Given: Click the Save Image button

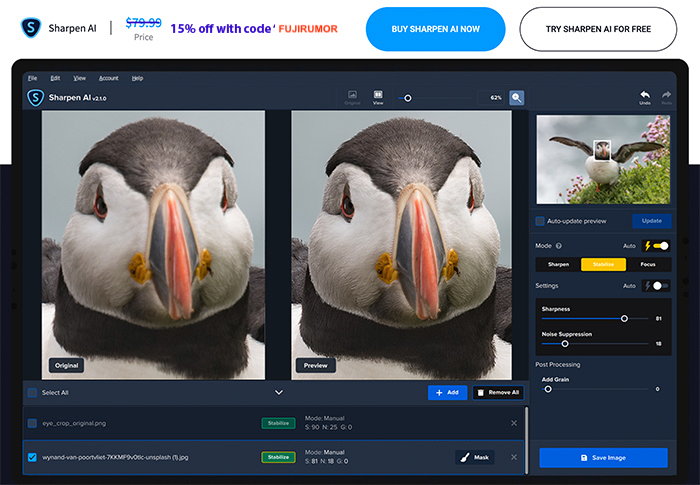Looking at the screenshot, I should pos(603,458).
